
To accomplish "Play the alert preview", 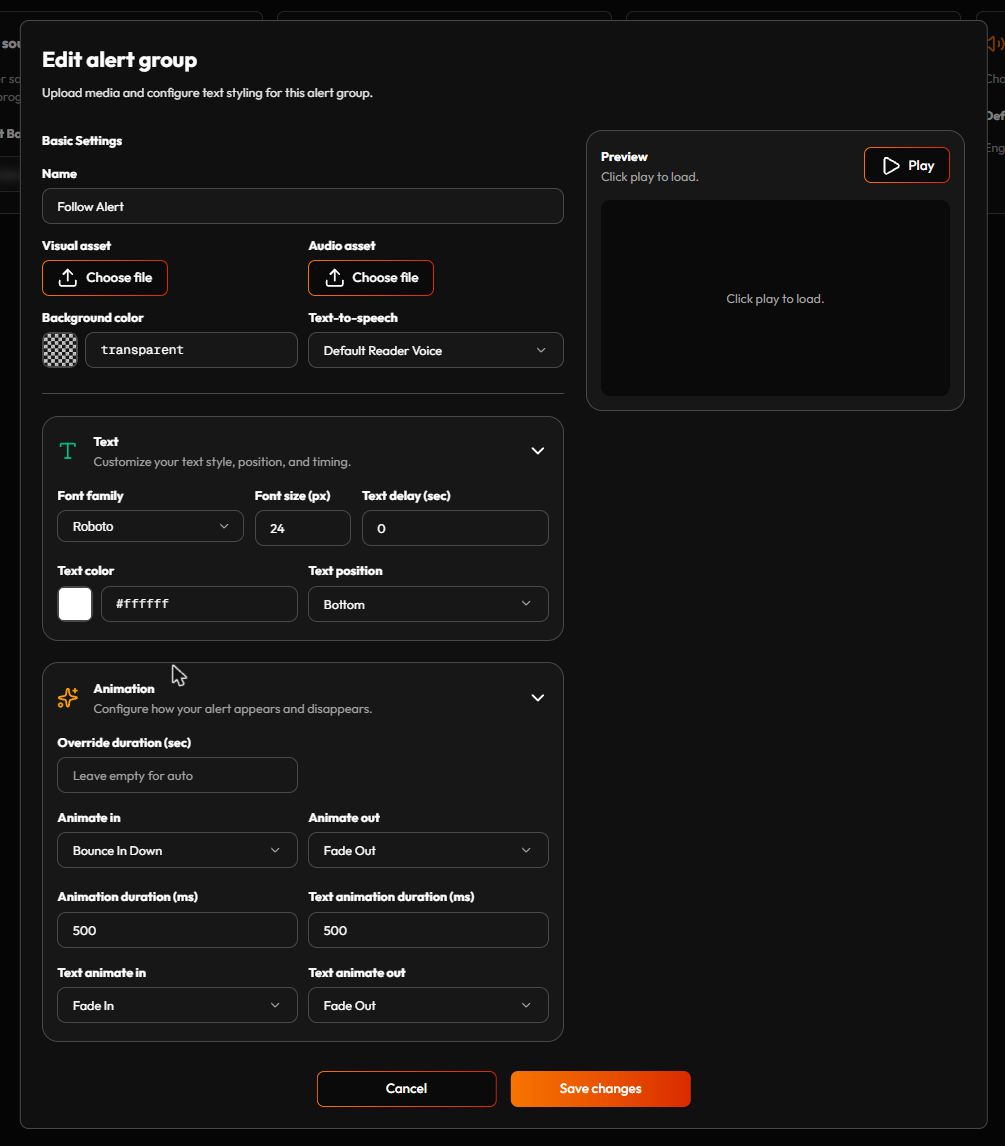I will [907, 165].
